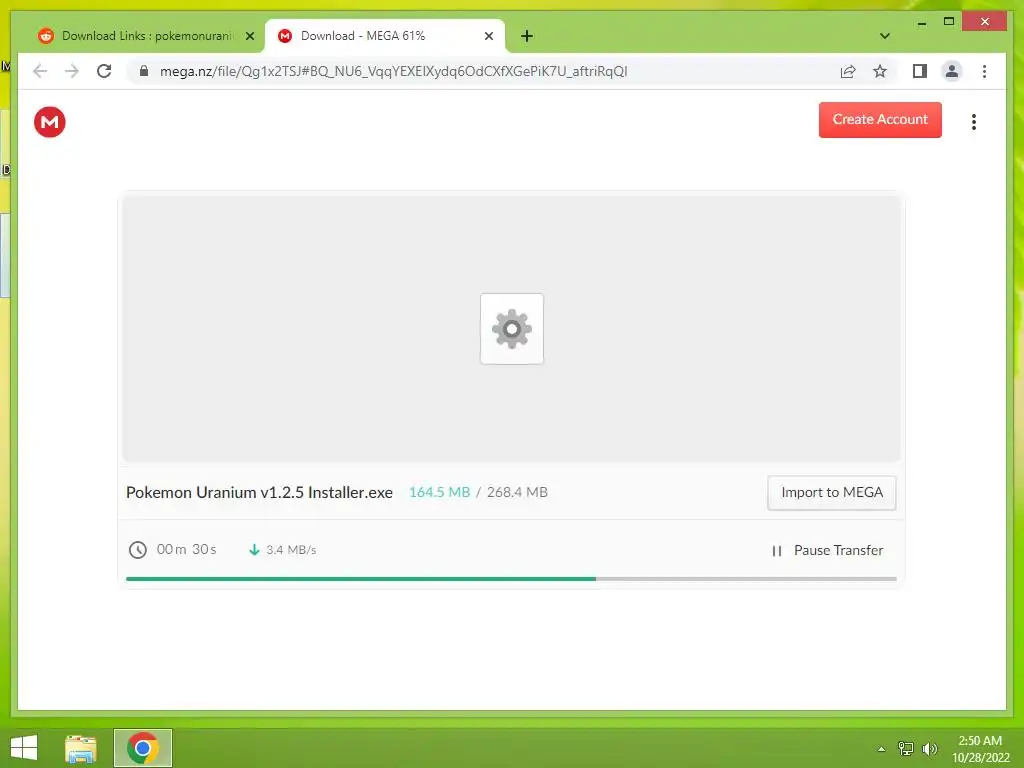
Task: Click the Import to MEGA button
Action: [x=831, y=492]
